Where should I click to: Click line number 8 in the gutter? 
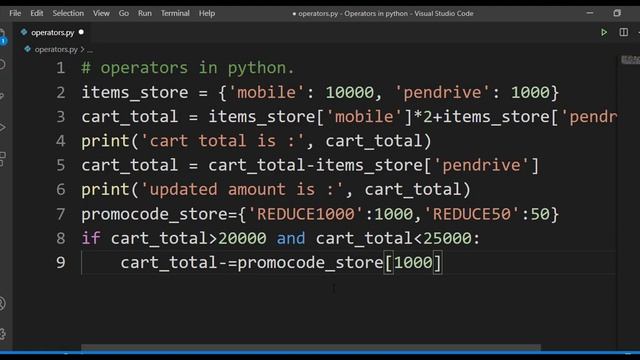tap(60, 238)
